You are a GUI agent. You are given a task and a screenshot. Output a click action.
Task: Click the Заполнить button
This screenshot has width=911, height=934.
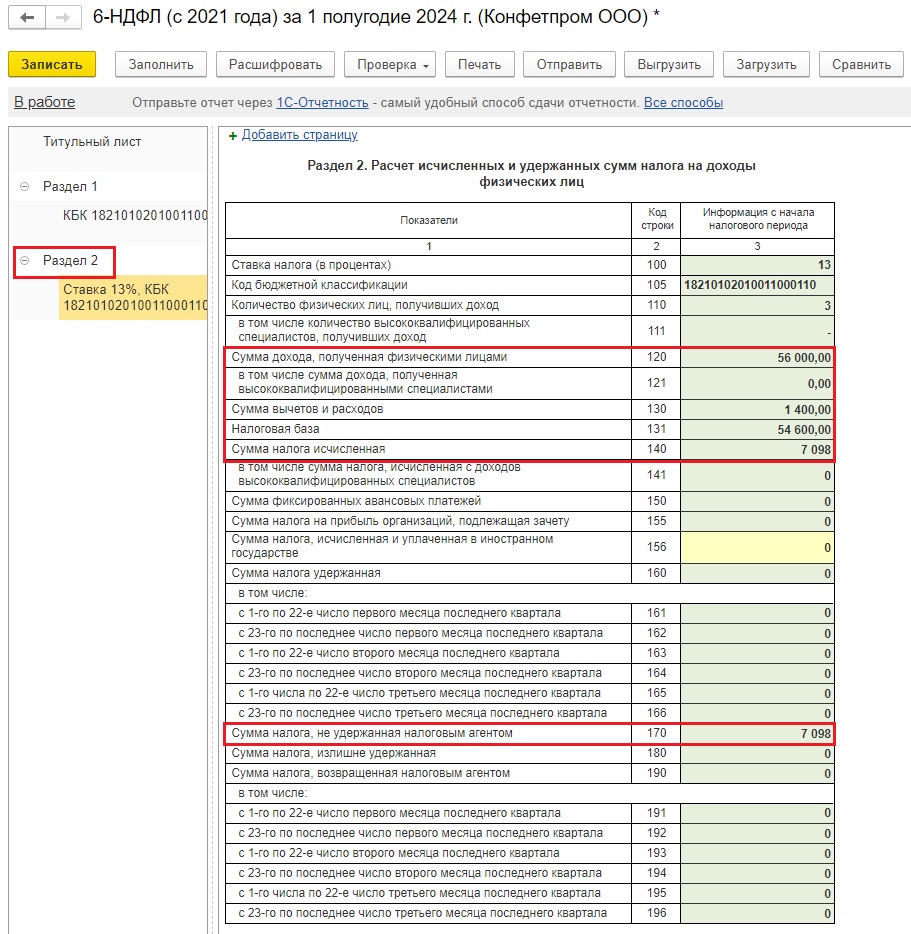[x=161, y=64]
